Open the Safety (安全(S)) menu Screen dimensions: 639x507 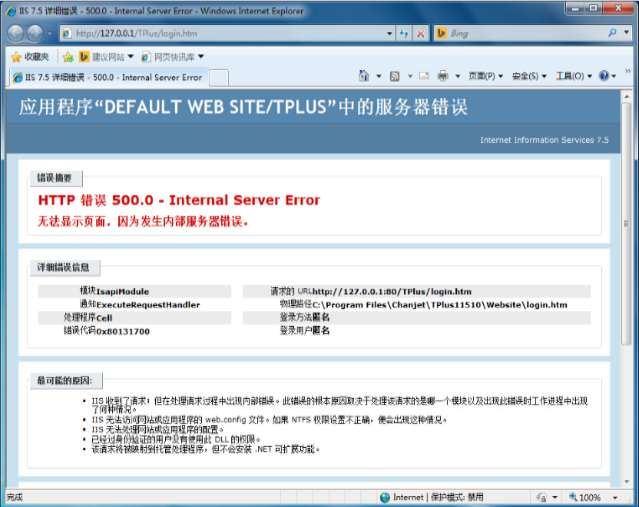click(x=529, y=76)
